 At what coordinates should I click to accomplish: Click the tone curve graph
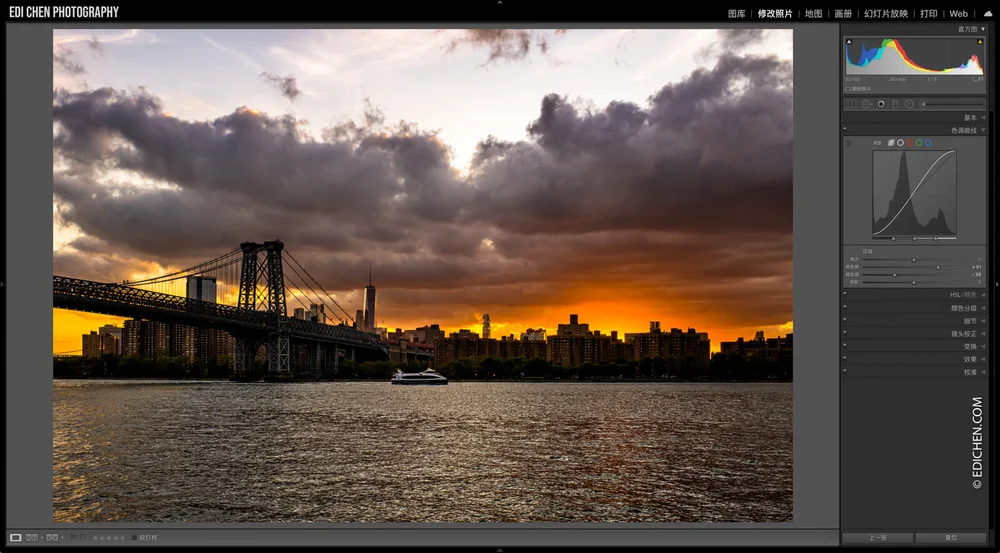pos(914,193)
